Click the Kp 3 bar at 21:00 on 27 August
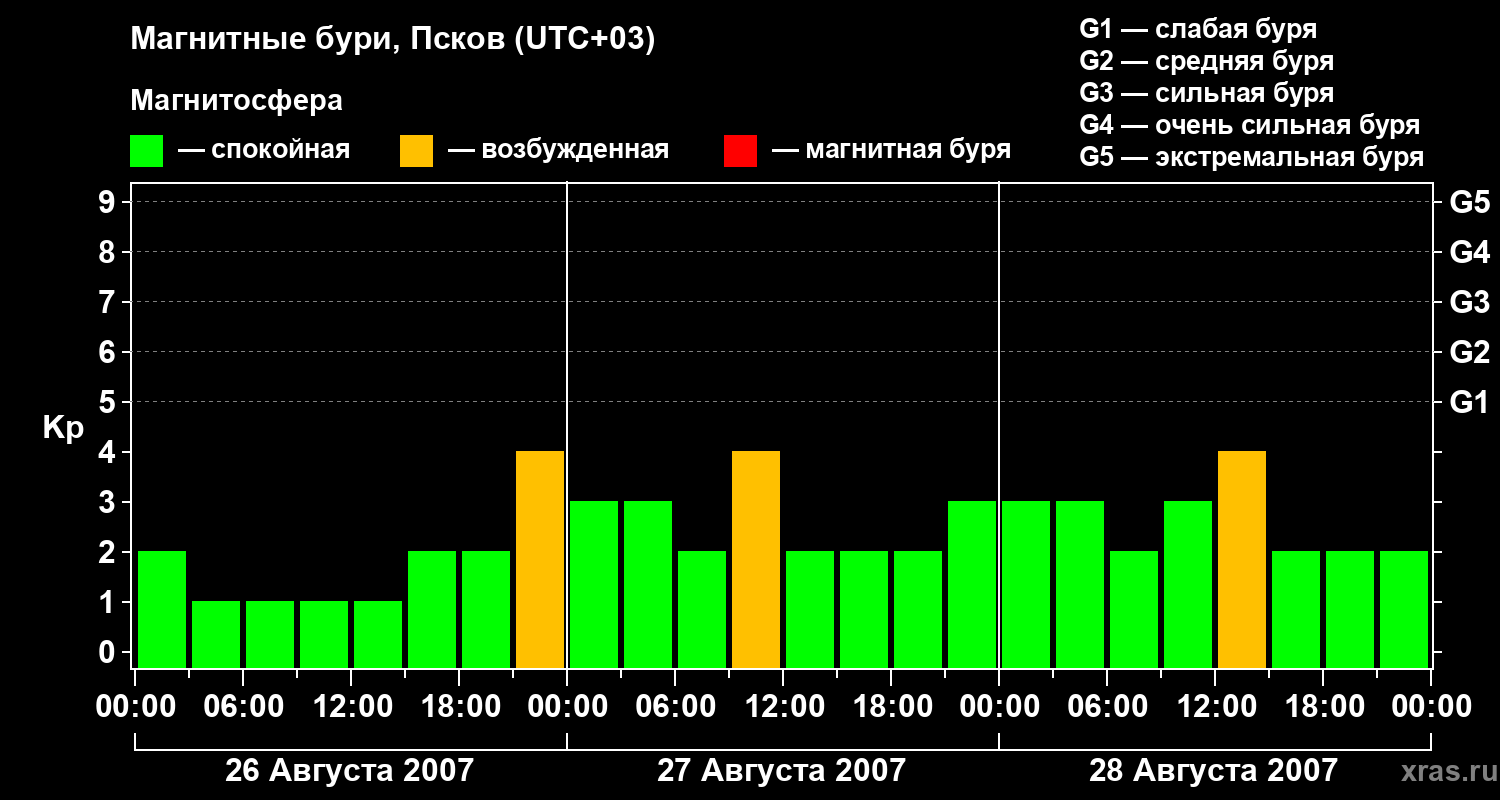 [x=972, y=584]
